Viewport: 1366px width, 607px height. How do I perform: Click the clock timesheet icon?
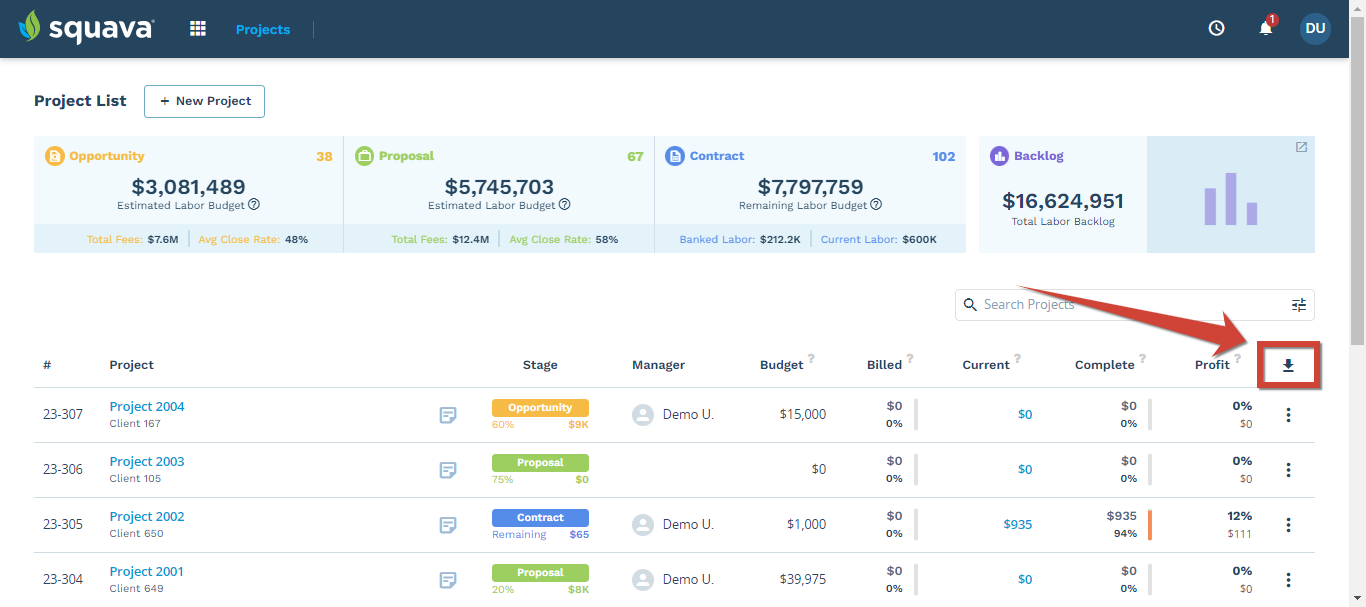point(1216,28)
